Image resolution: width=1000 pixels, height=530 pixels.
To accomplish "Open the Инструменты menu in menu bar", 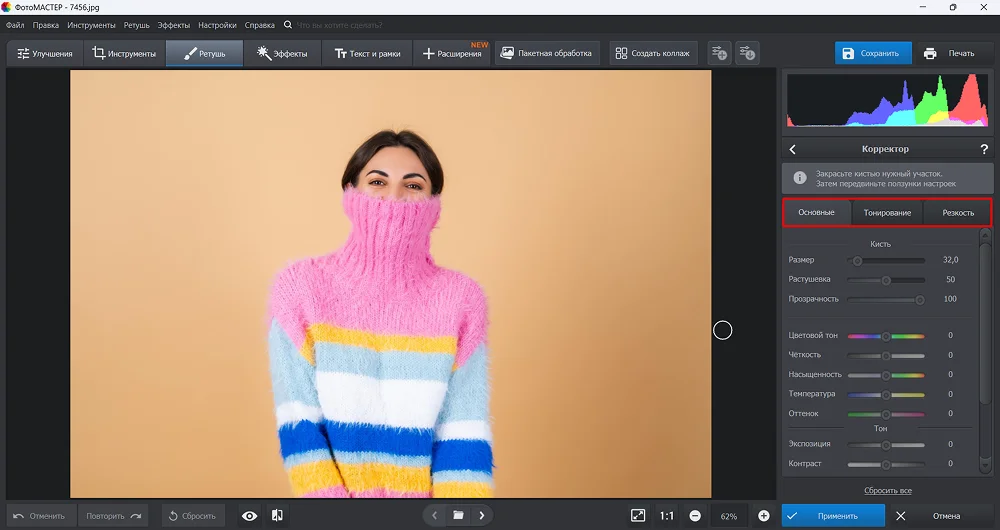I will tap(91, 25).
